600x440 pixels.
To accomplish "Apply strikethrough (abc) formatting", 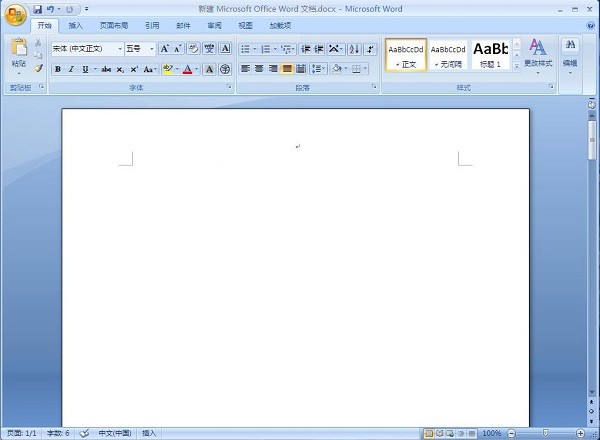I will click(106, 69).
